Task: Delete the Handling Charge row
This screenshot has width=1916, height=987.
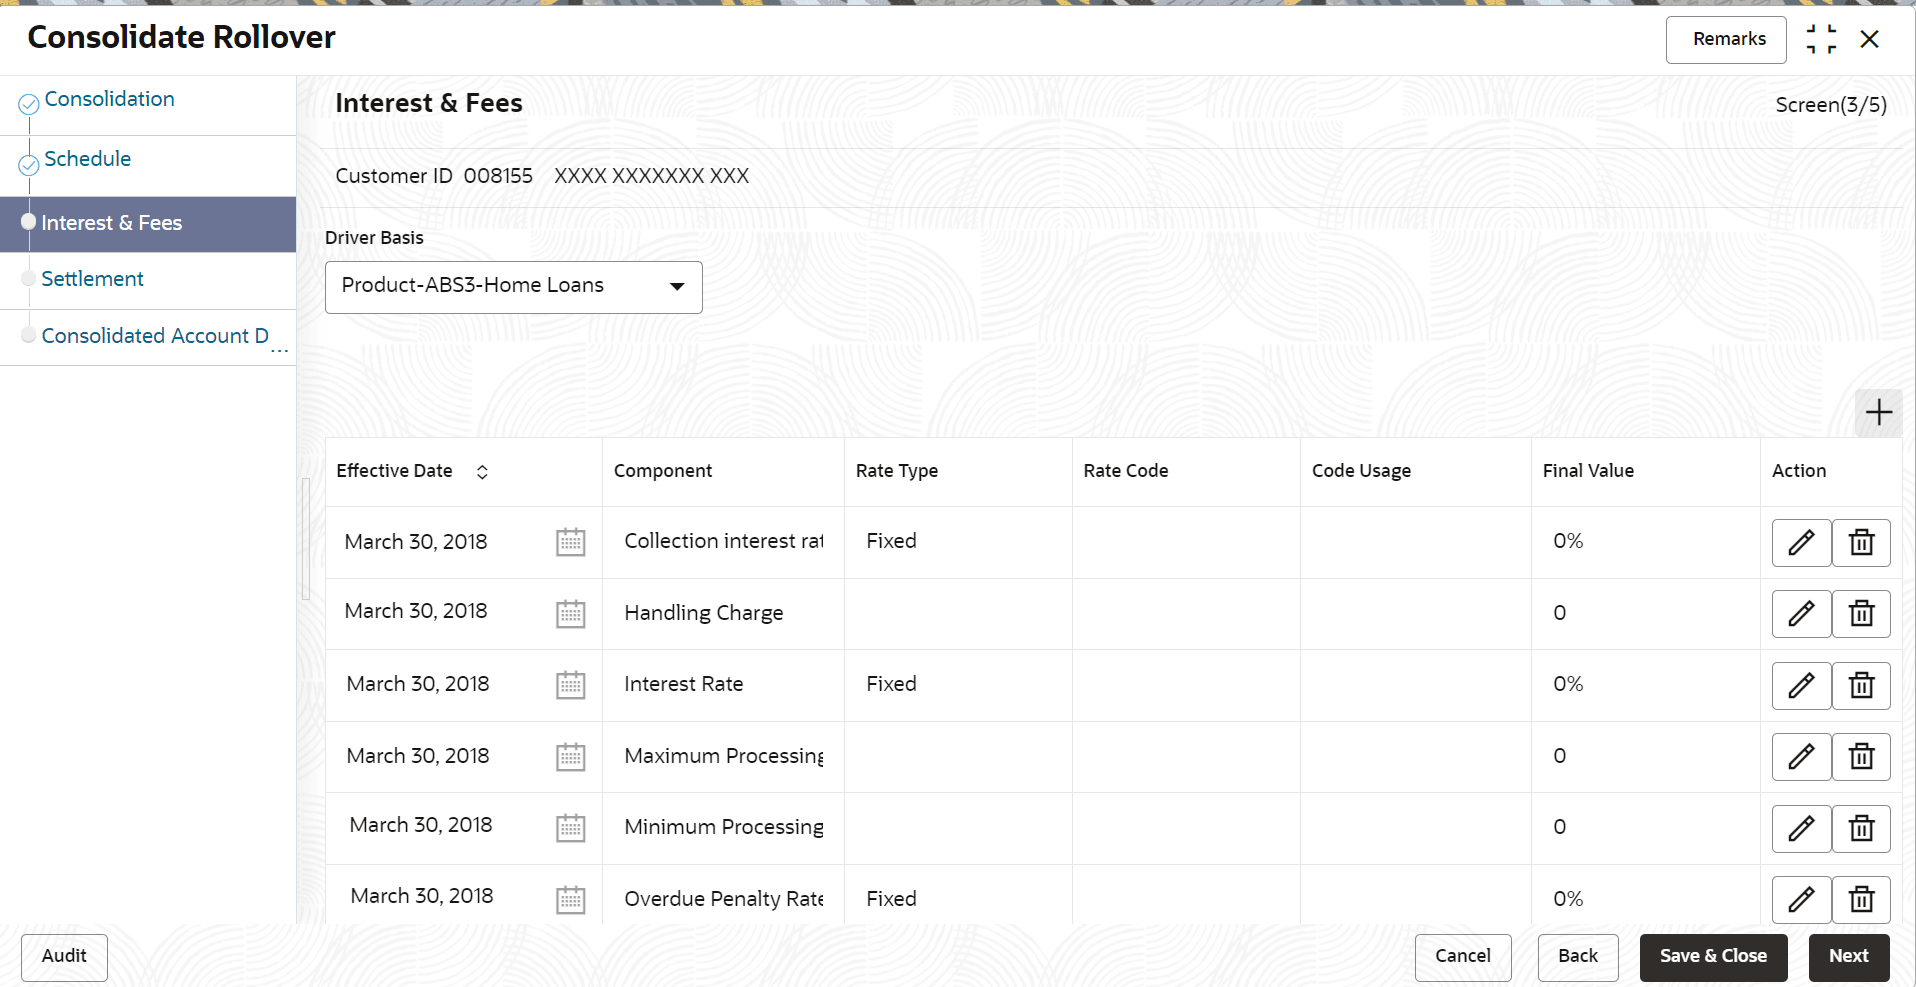Action: [x=1861, y=614]
